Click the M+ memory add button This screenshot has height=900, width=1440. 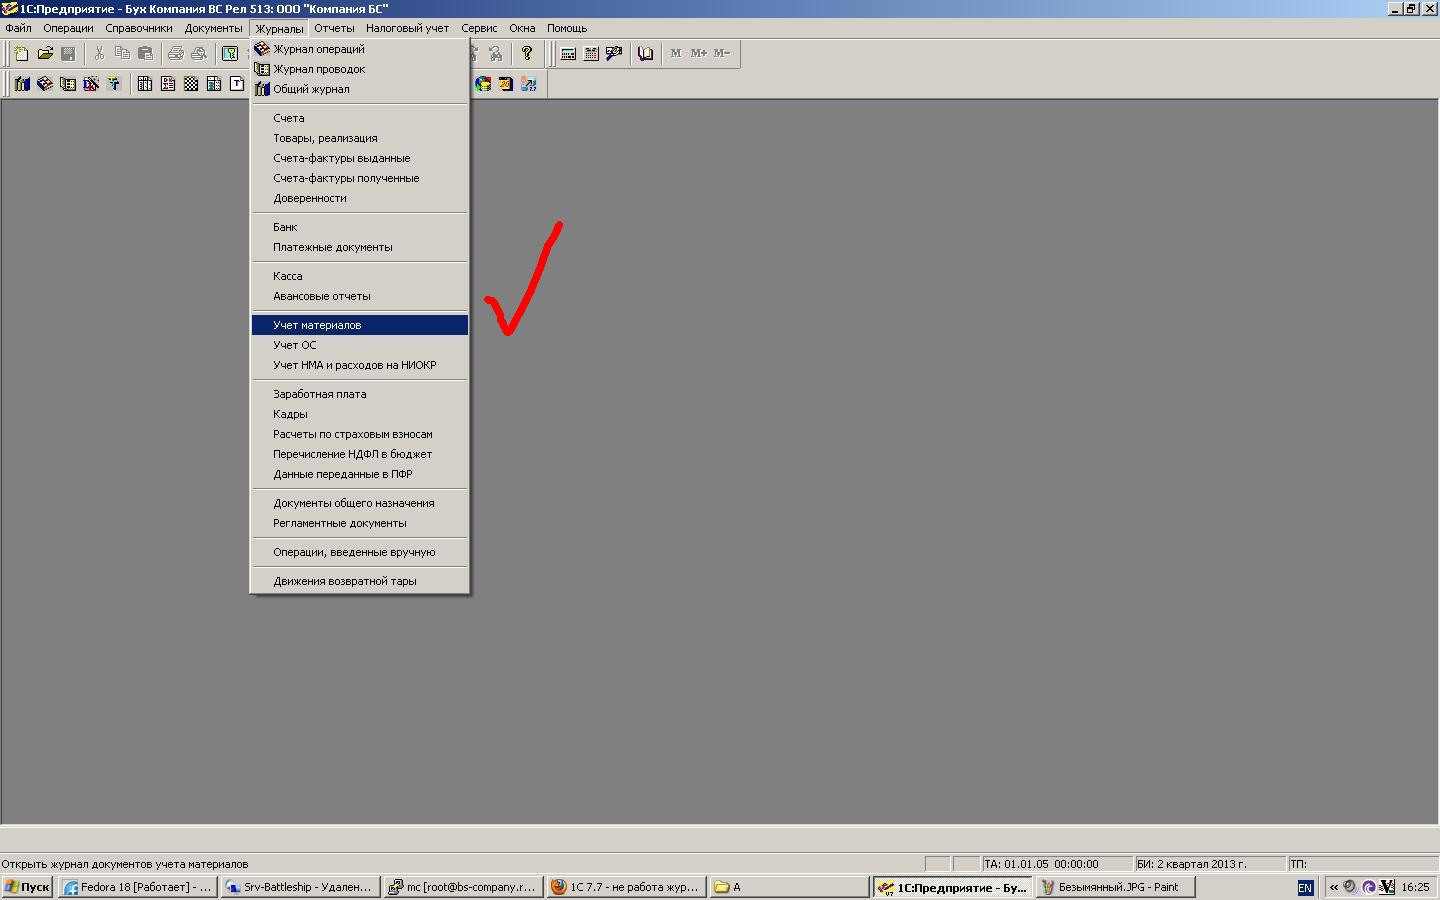(x=699, y=54)
